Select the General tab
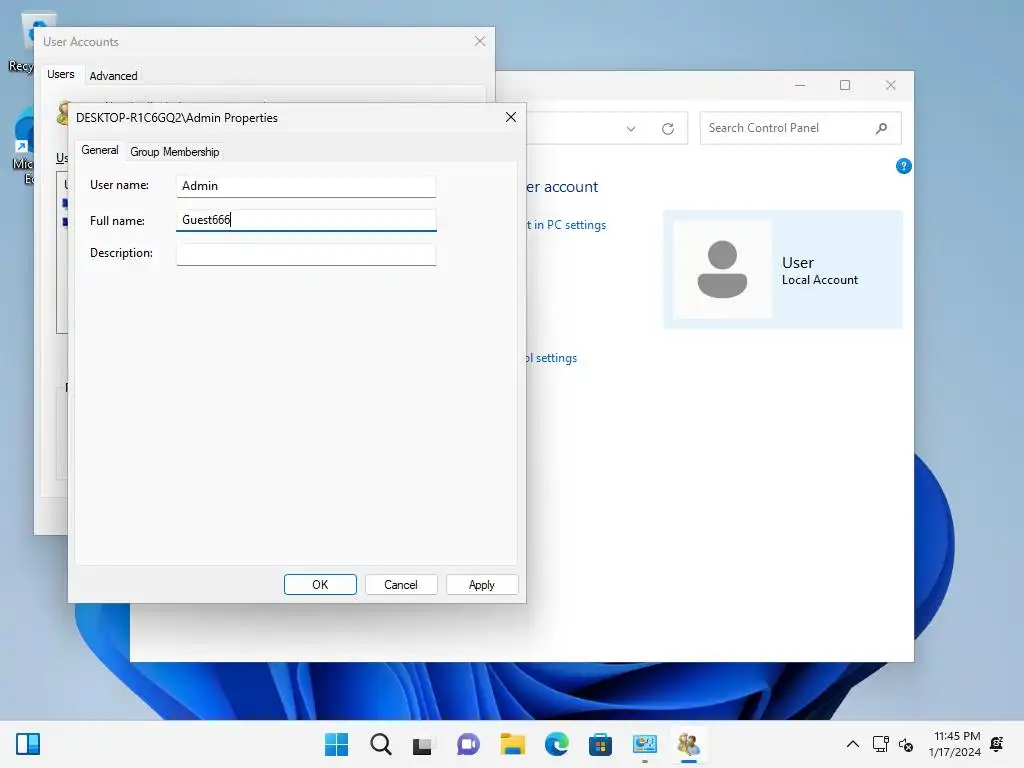The height and width of the screenshot is (768, 1024). click(x=99, y=150)
